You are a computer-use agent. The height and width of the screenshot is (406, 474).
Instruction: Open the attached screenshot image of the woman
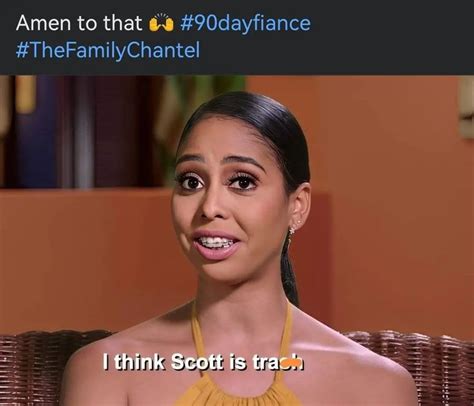click(237, 240)
